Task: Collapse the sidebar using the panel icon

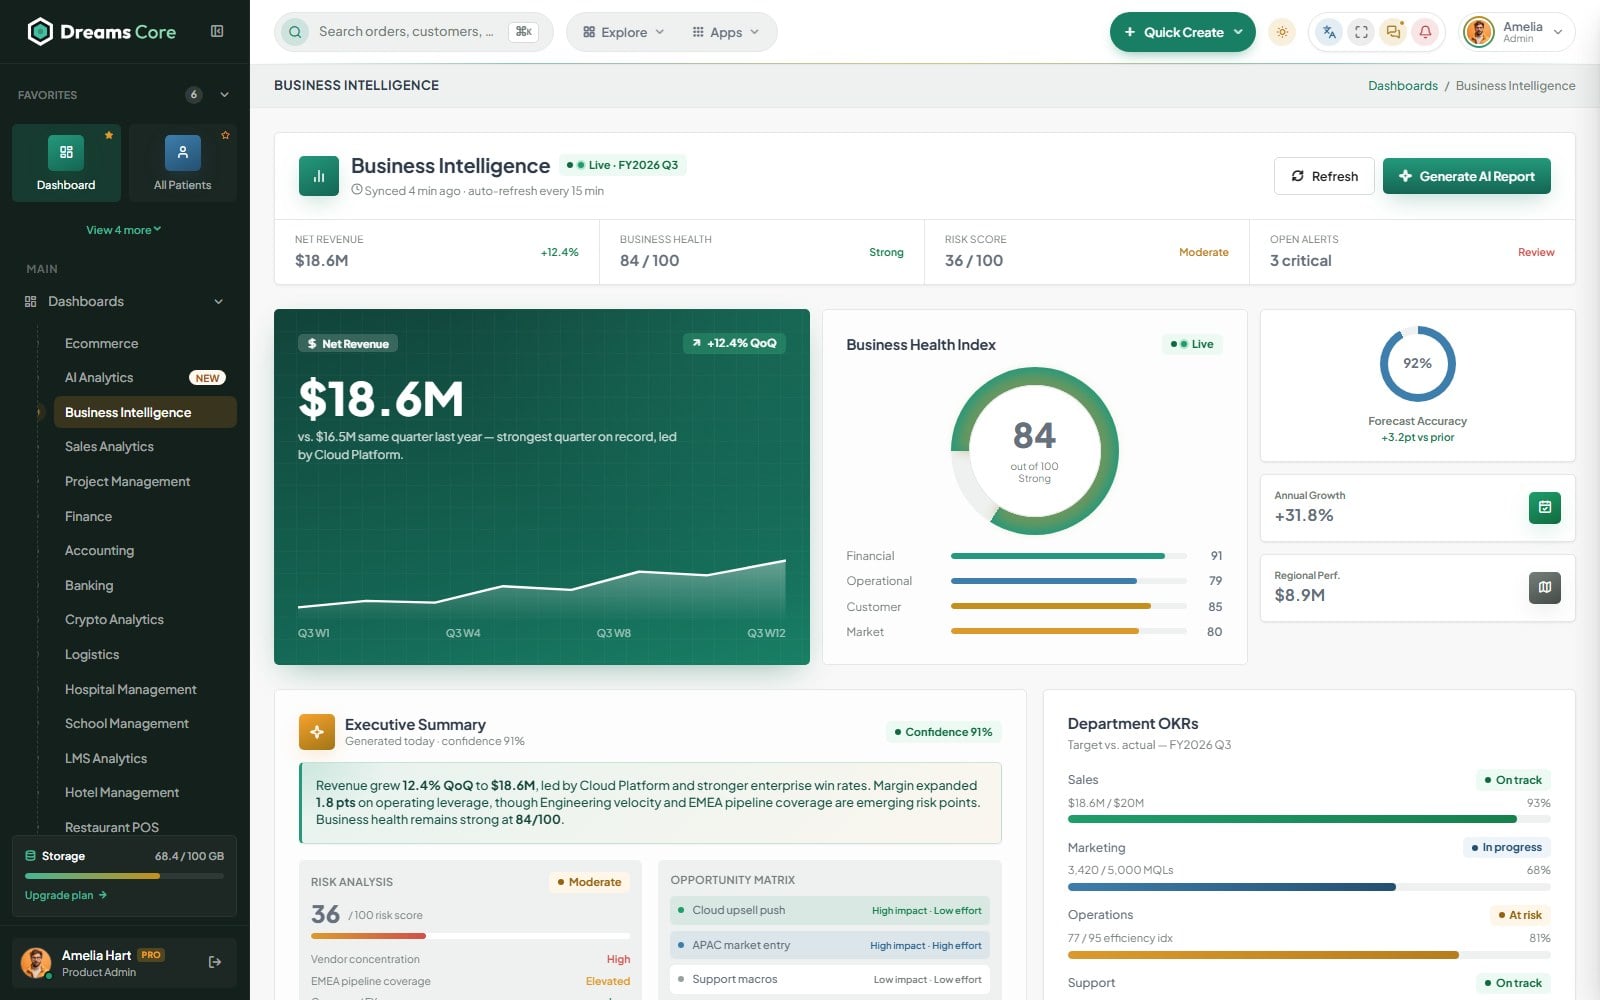Action: (x=217, y=31)
